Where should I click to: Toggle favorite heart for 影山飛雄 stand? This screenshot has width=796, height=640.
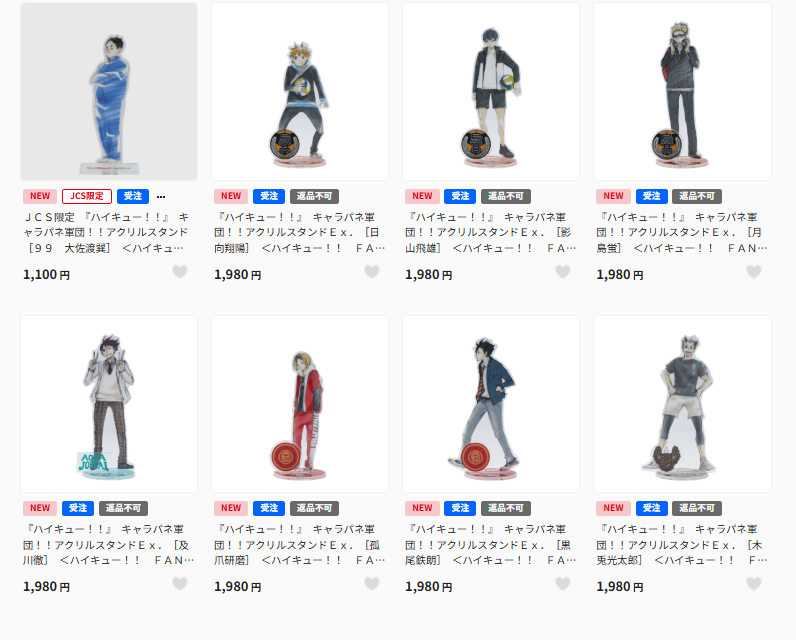point(562,272)
